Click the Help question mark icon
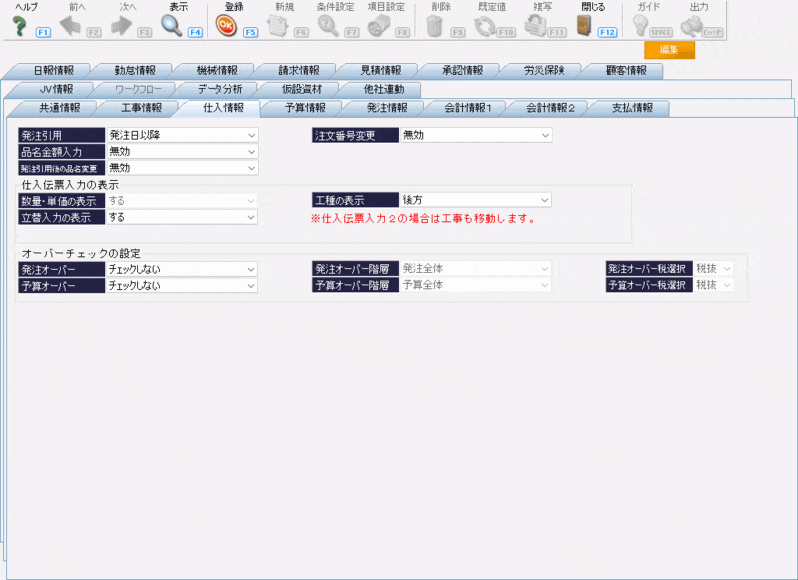This screenshot has height=580, width=798. (19, 26)
